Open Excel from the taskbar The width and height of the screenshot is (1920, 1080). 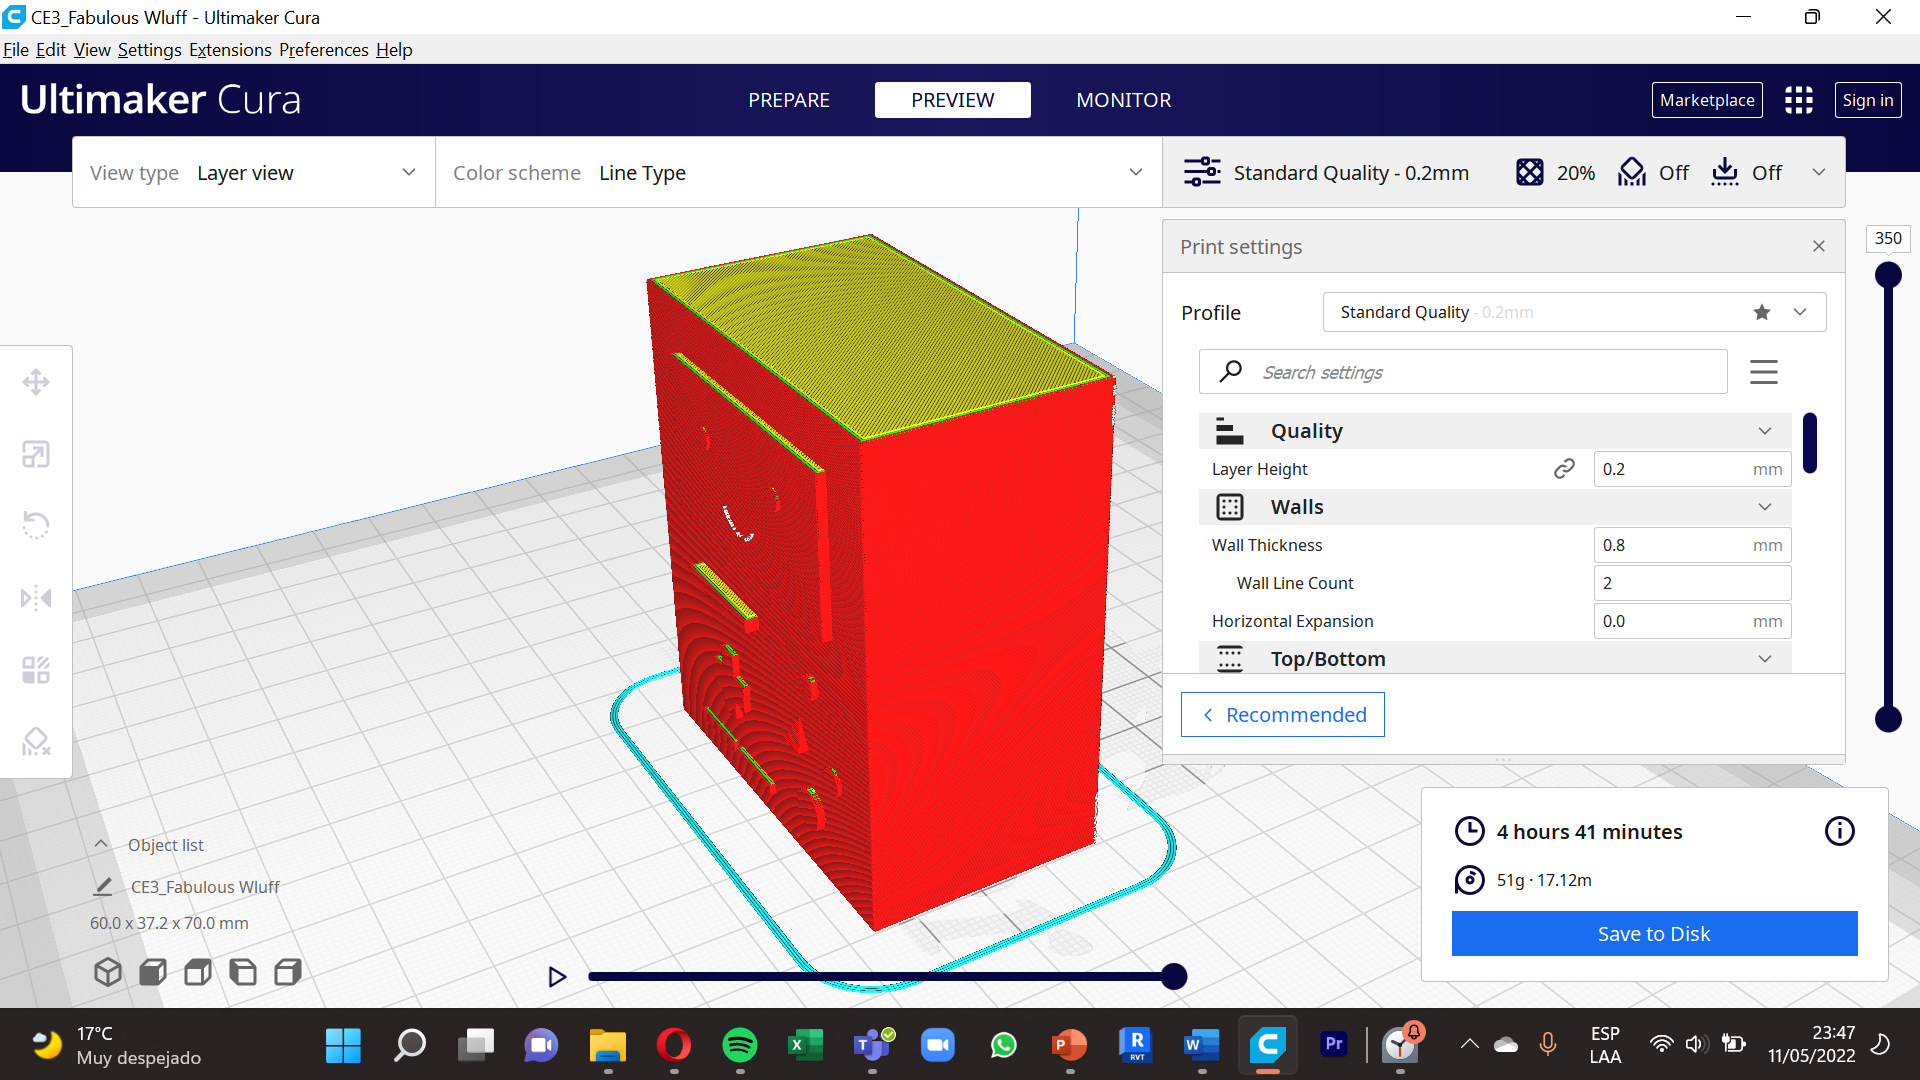[x=805, y=1045]
